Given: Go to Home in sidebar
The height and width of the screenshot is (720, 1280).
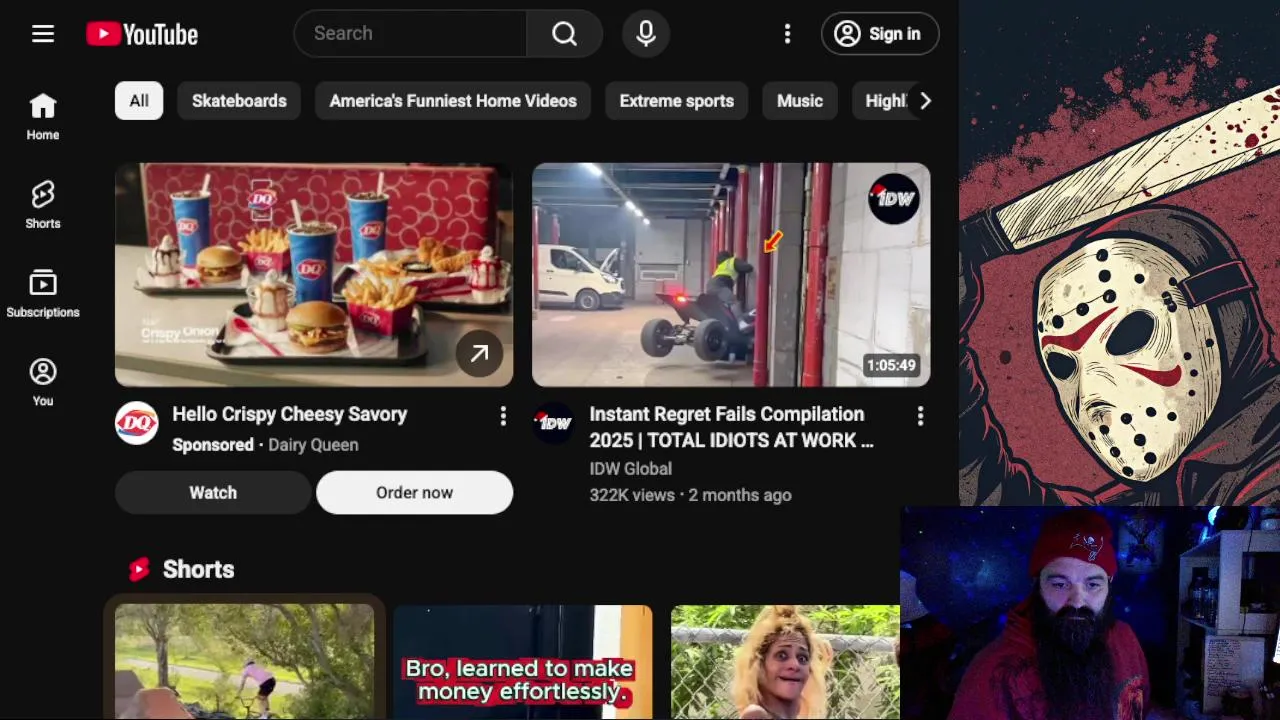Looking at the screenshot, I should (43, 117).
